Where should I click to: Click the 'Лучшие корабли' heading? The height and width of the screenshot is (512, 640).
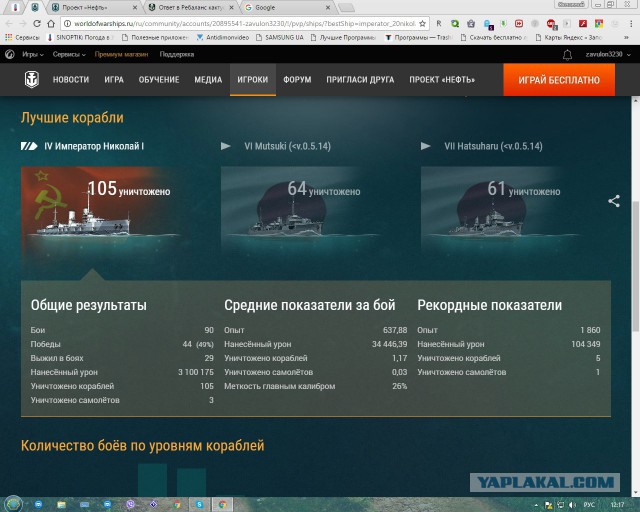(x=72, y=118)
